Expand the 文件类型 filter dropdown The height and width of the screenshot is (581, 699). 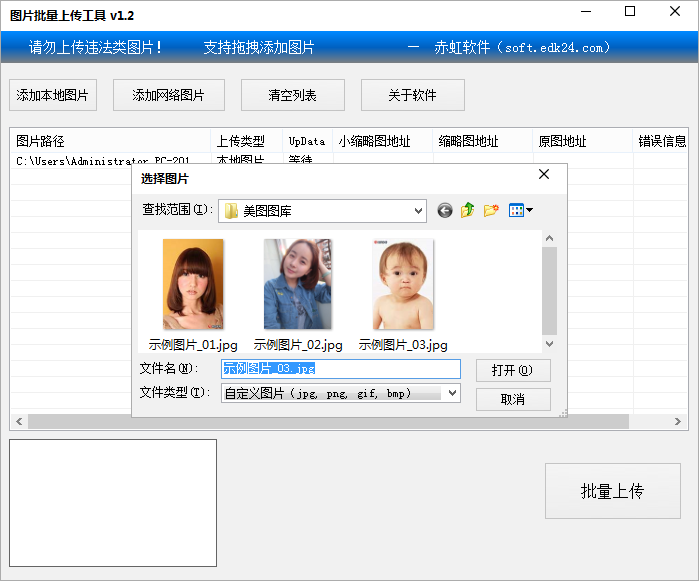point(451,393)
